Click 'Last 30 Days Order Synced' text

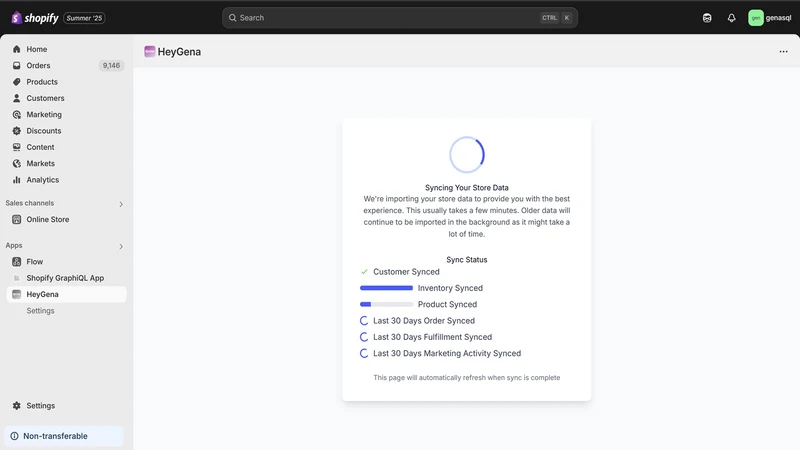click(424, 321)
